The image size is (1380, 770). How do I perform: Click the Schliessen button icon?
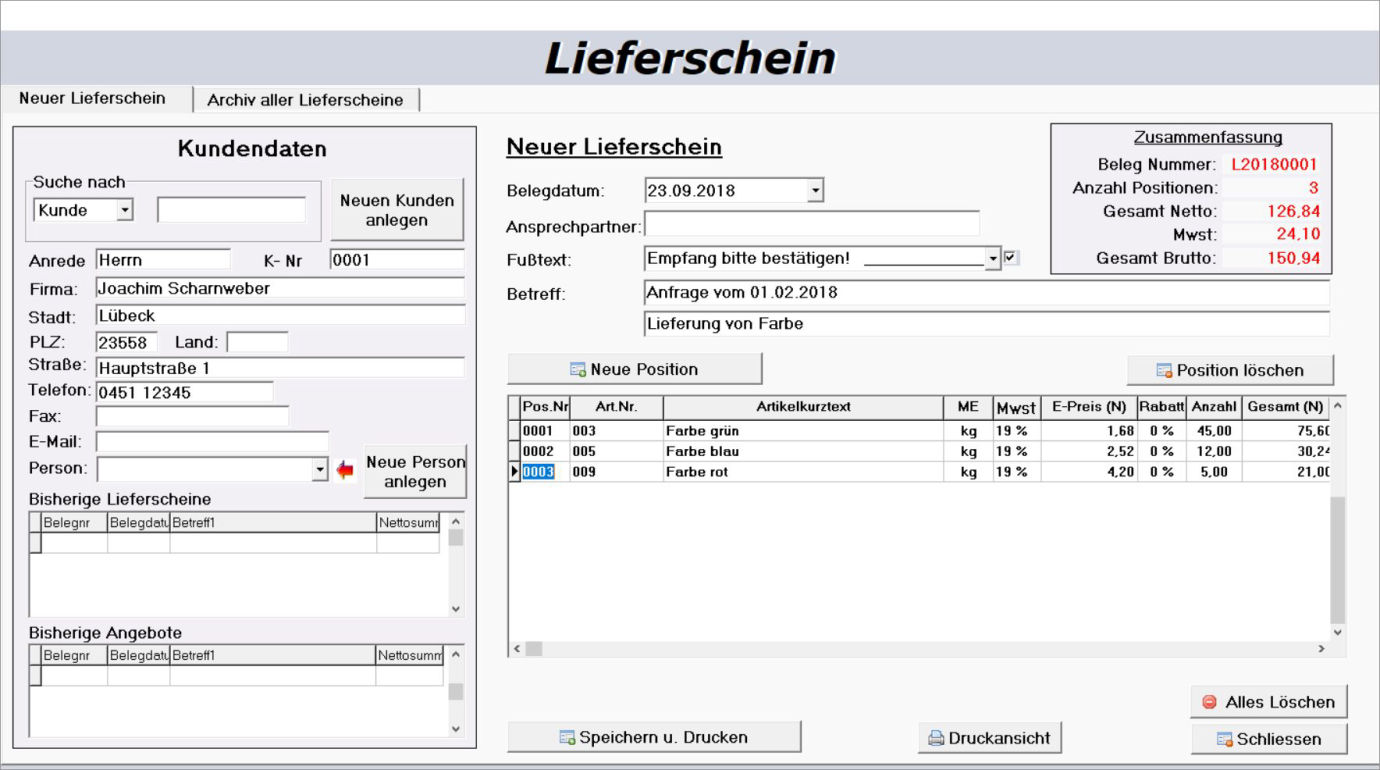tap(1224, 740)
